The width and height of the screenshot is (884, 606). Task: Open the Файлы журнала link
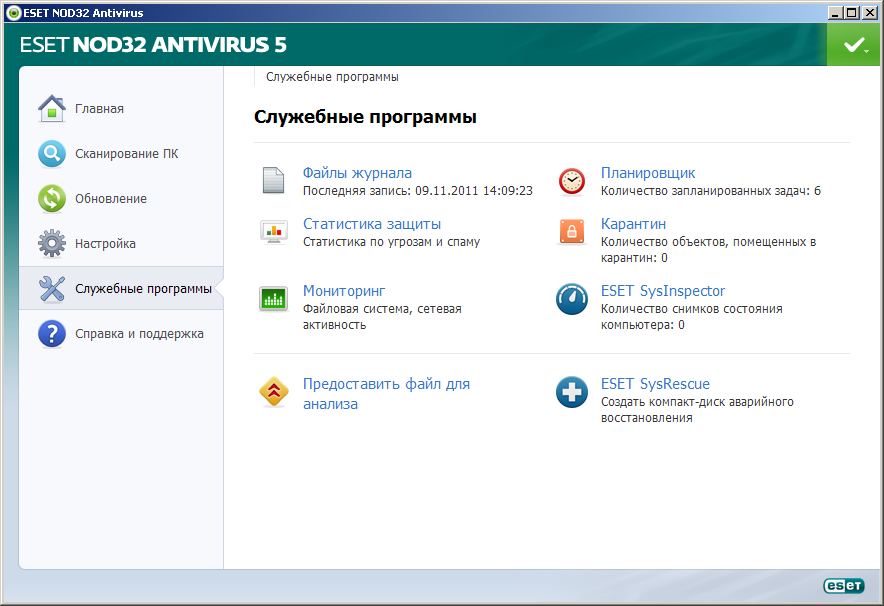point(357,173)
